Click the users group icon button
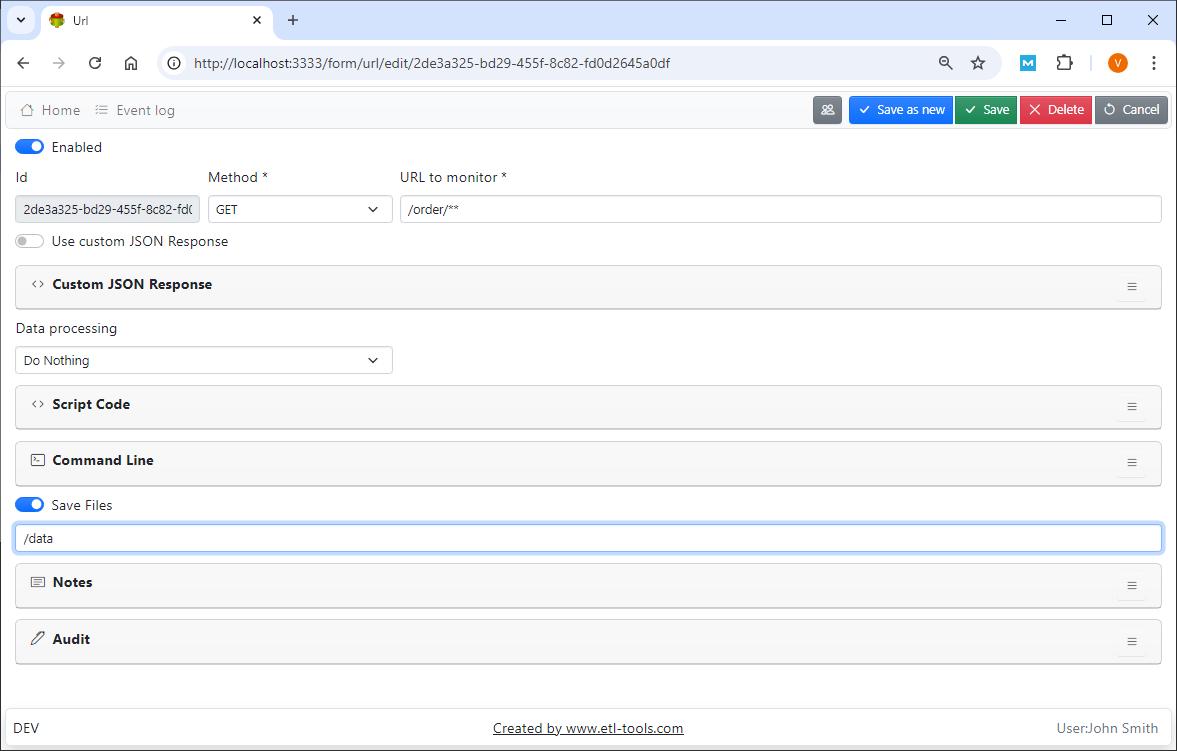This screenshot has width=1177, height=751. pyautogui.click(x=827, y=110)
